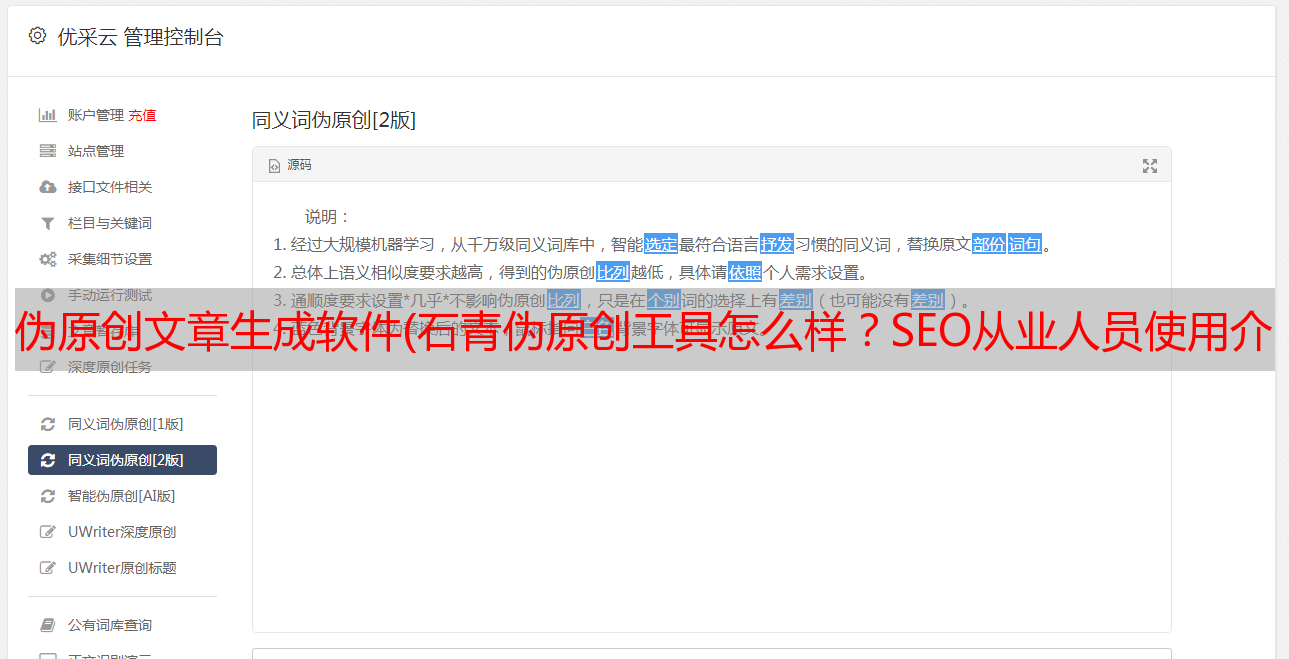Open UWriter原创标题 page
This screenshot has height=659, width=1289.
(x=122, y=568)
